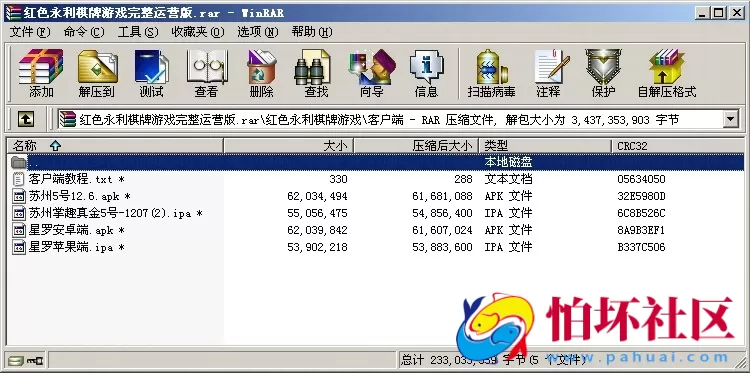Open the 命令(C) menu
This screenshot has height=373, width=750.
coord(84,32)
